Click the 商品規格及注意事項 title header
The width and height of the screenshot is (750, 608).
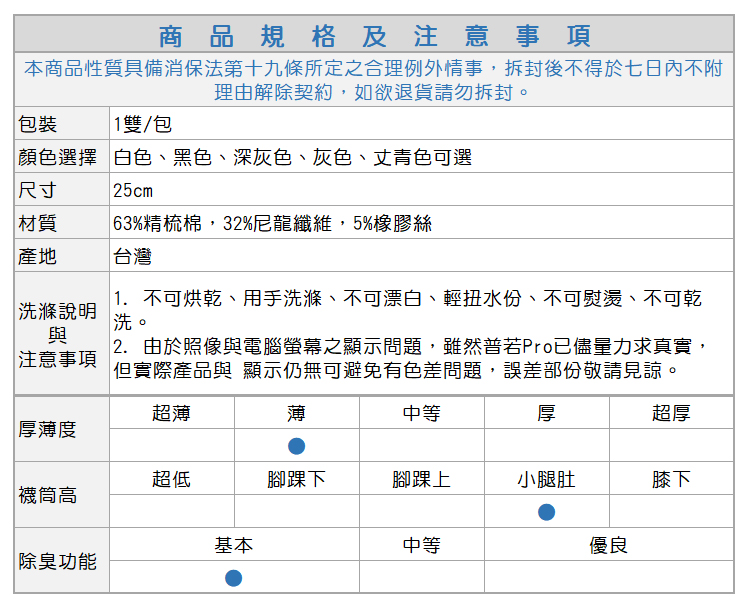point(375,37)
